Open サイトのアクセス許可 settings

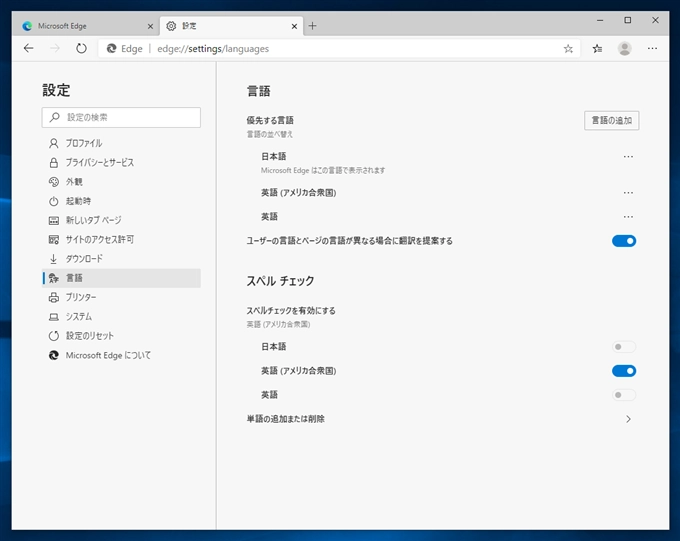[121, 239]
